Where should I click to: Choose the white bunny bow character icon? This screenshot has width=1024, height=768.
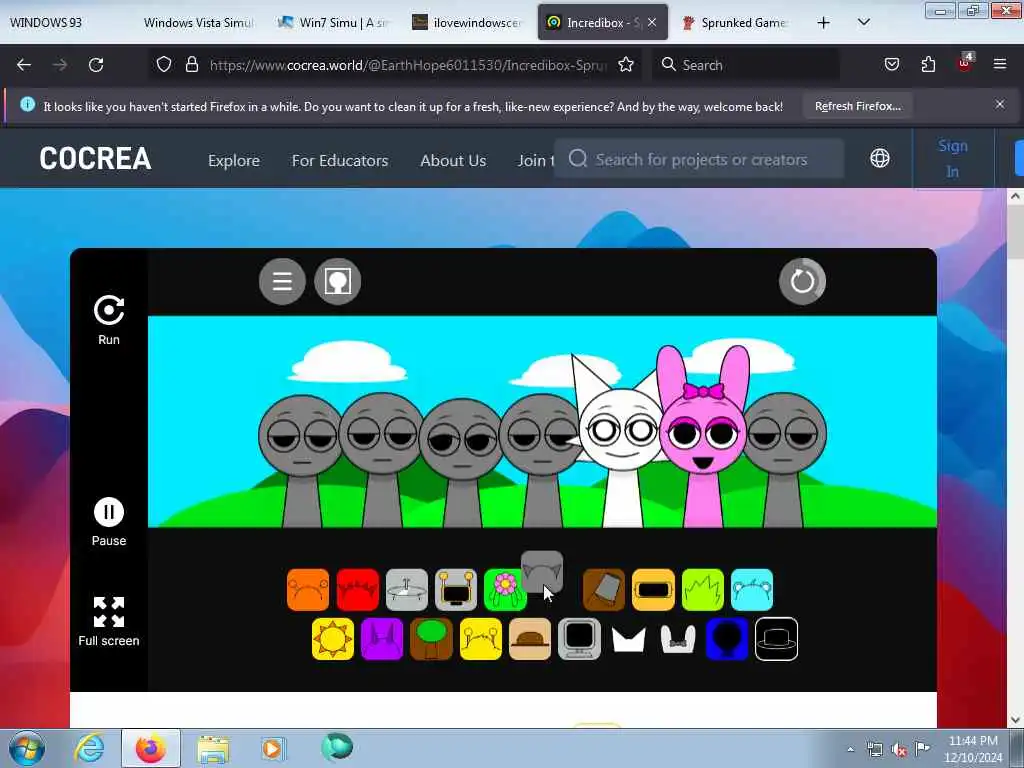click(678, 639)
